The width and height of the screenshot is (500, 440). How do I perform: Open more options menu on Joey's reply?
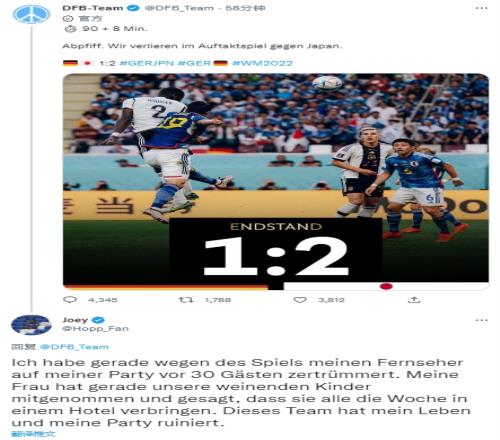click(482, 320)
